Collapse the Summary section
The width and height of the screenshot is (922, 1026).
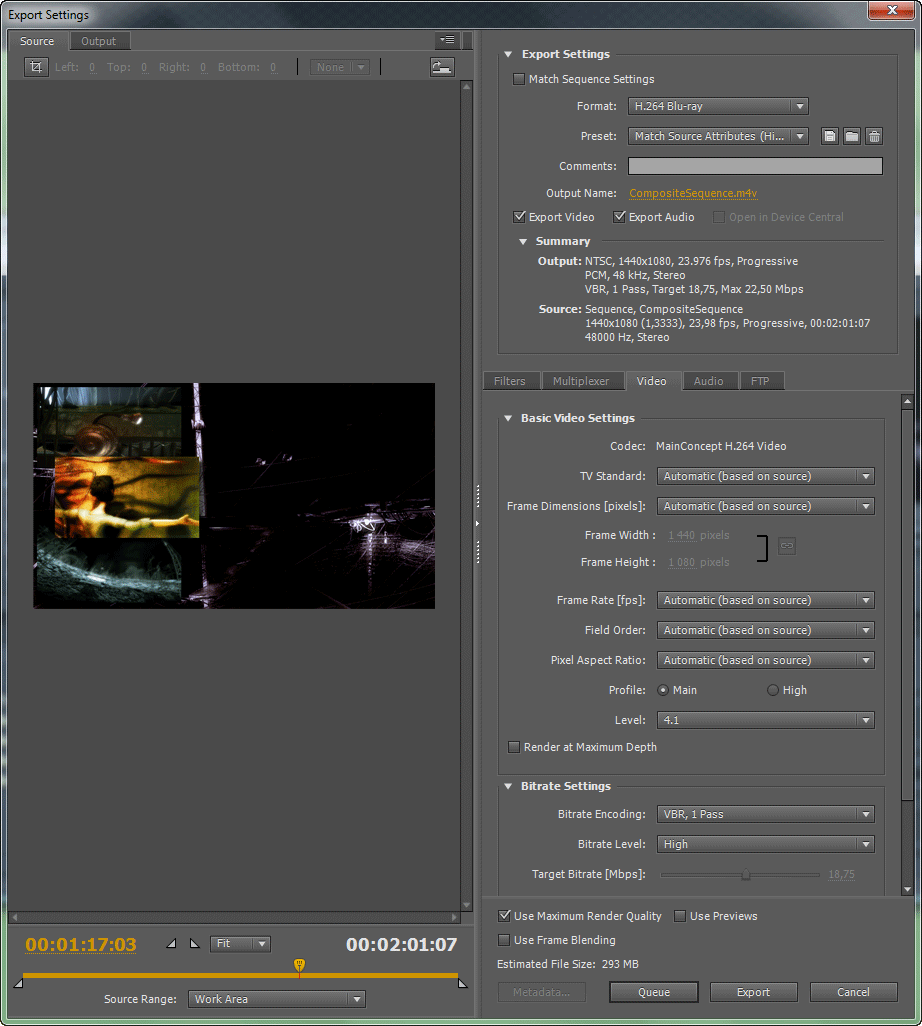[x=523, y=242]
